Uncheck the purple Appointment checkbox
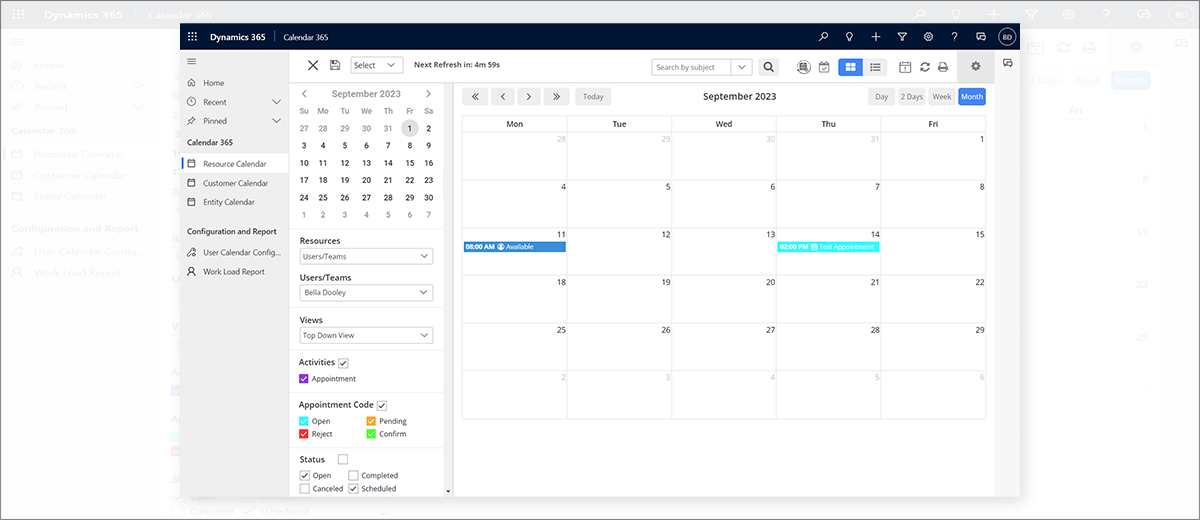Viewport: 1200px width, 520px height. point(304,379)
